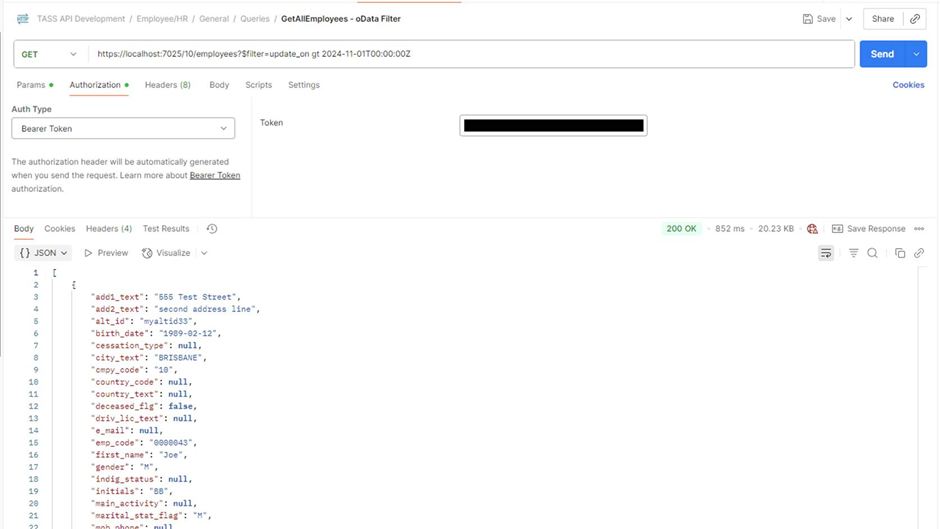940x529 pixels.
Task: Click the request URL input field
Action: pos(470,54)
